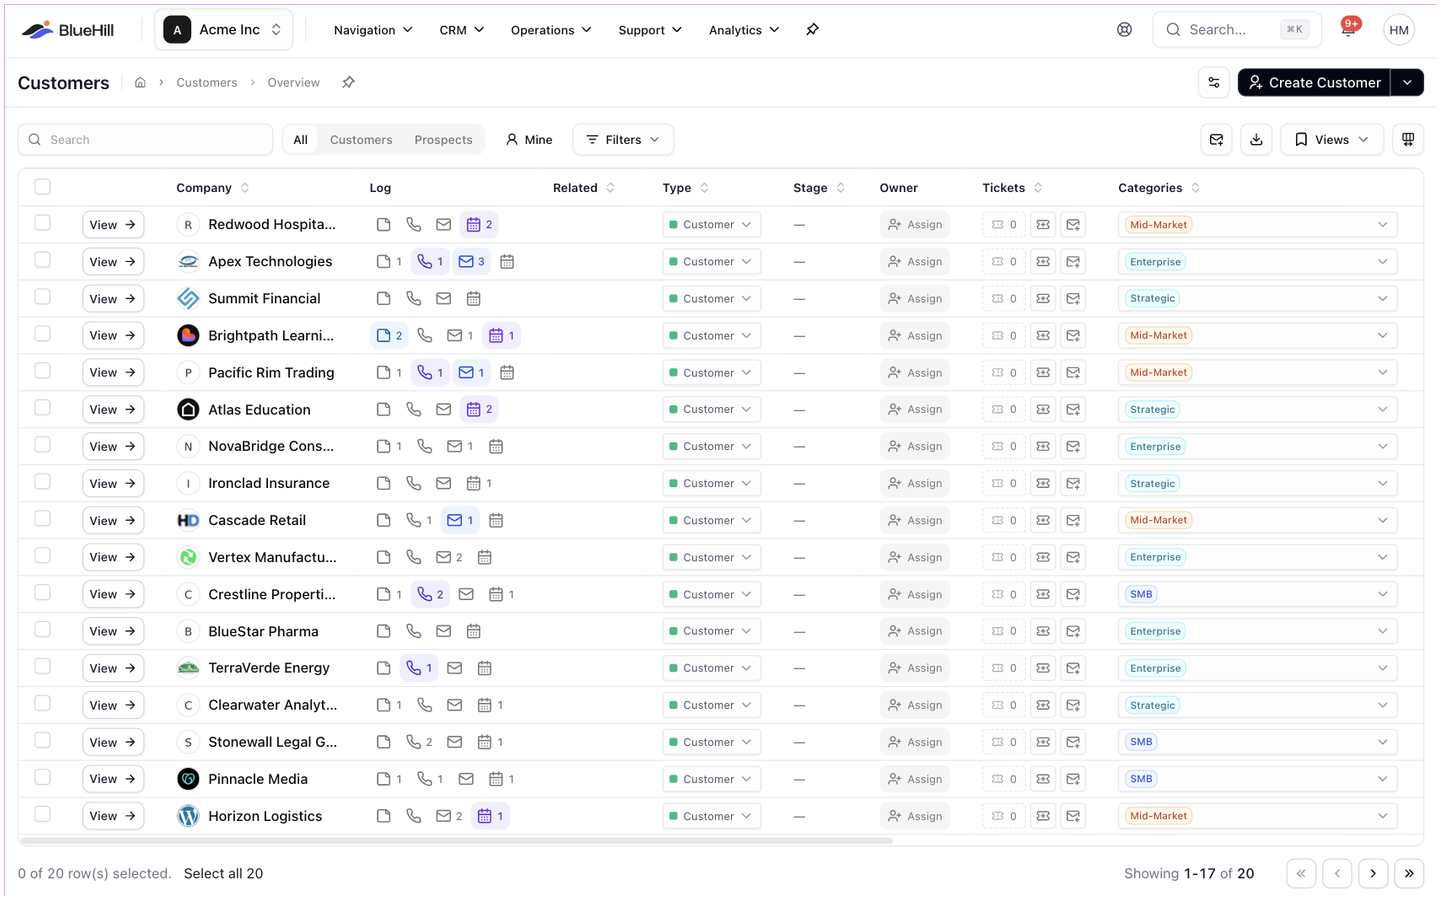Expand the Views dropdown
Screen dimensions: 1440x900
pos(1332,140)
